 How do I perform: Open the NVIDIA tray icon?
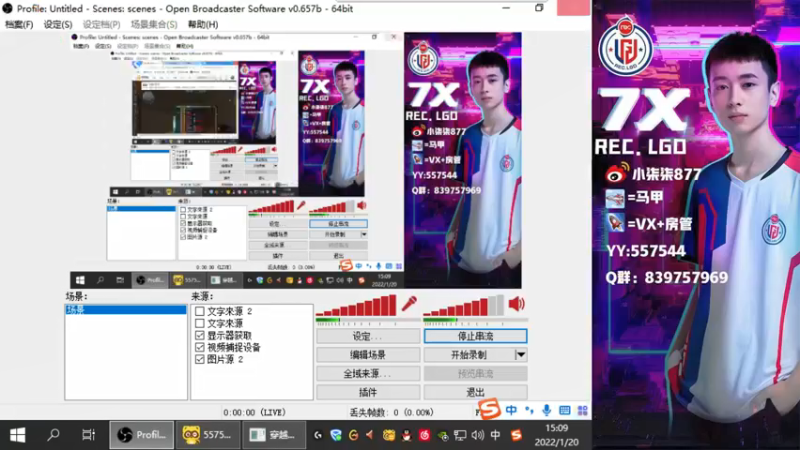point(442,435)
